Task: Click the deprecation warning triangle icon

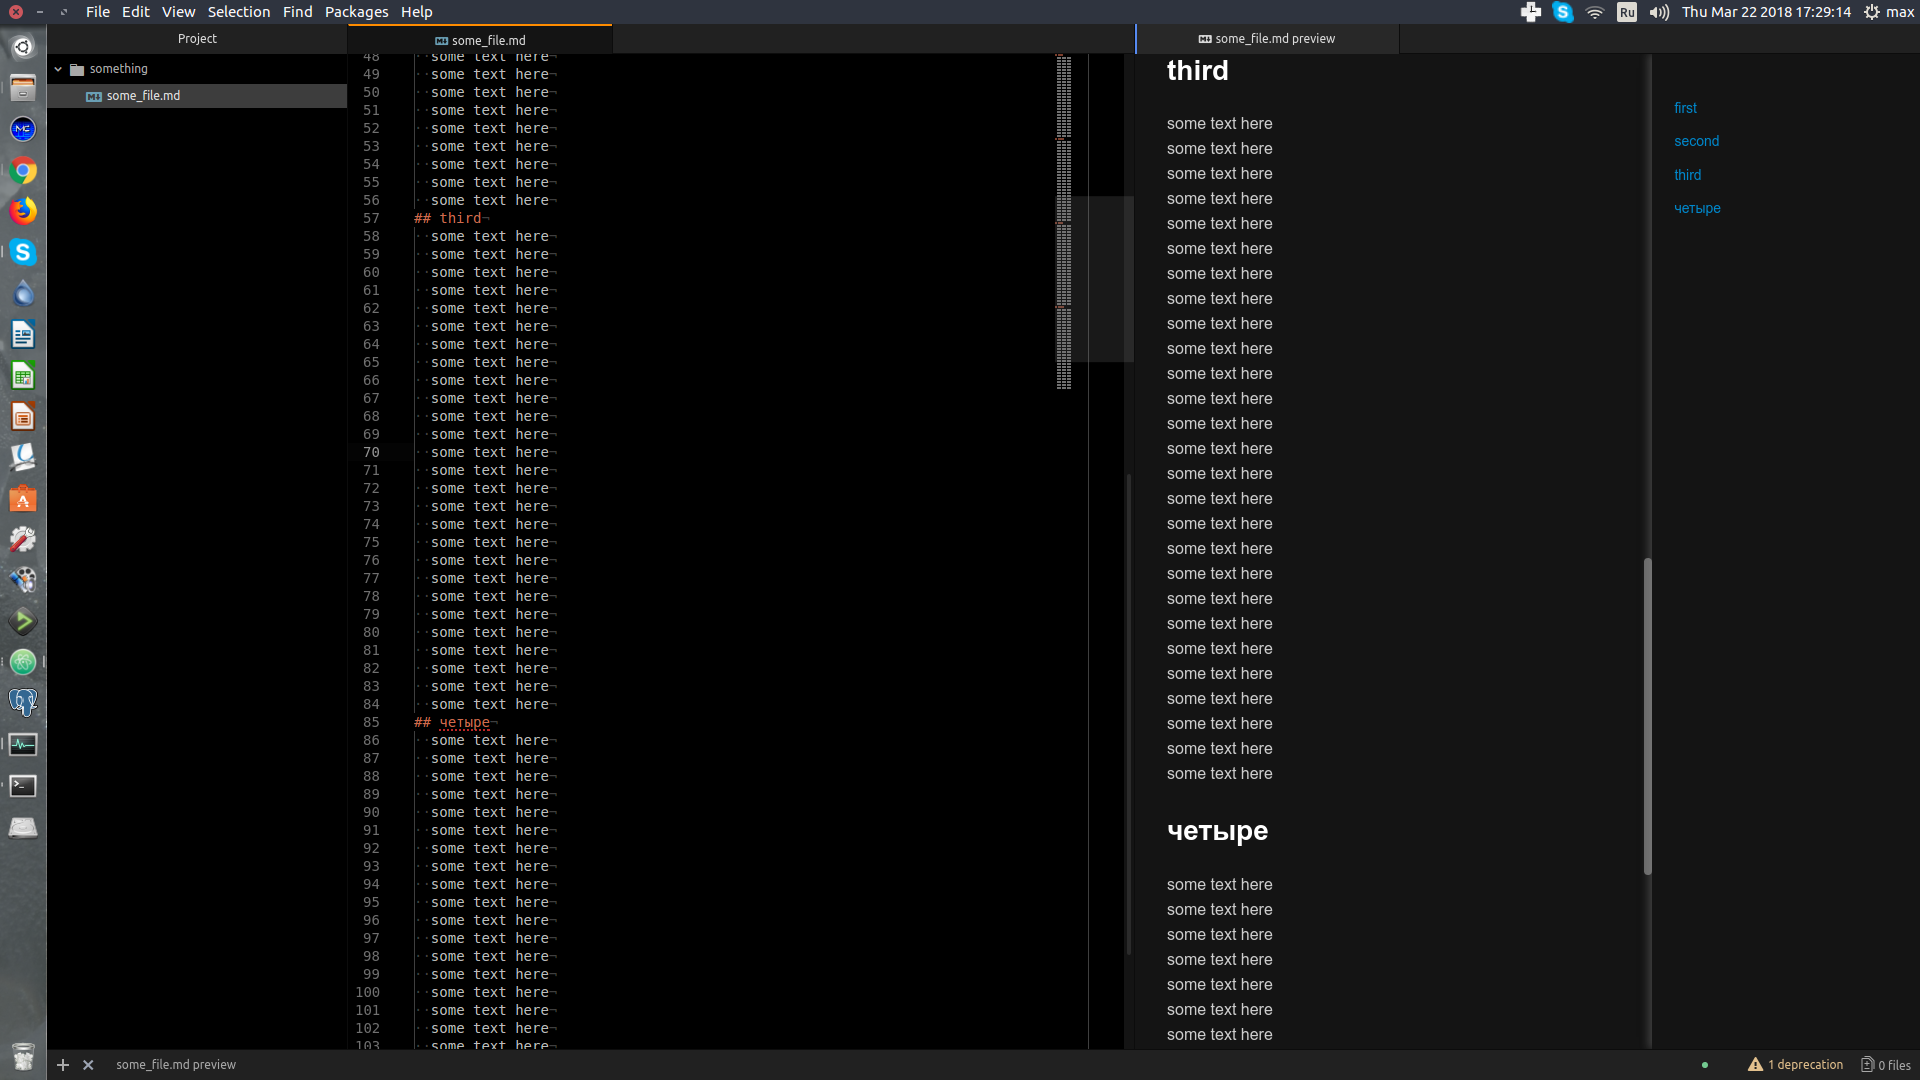Action: coord(1755,1065)
